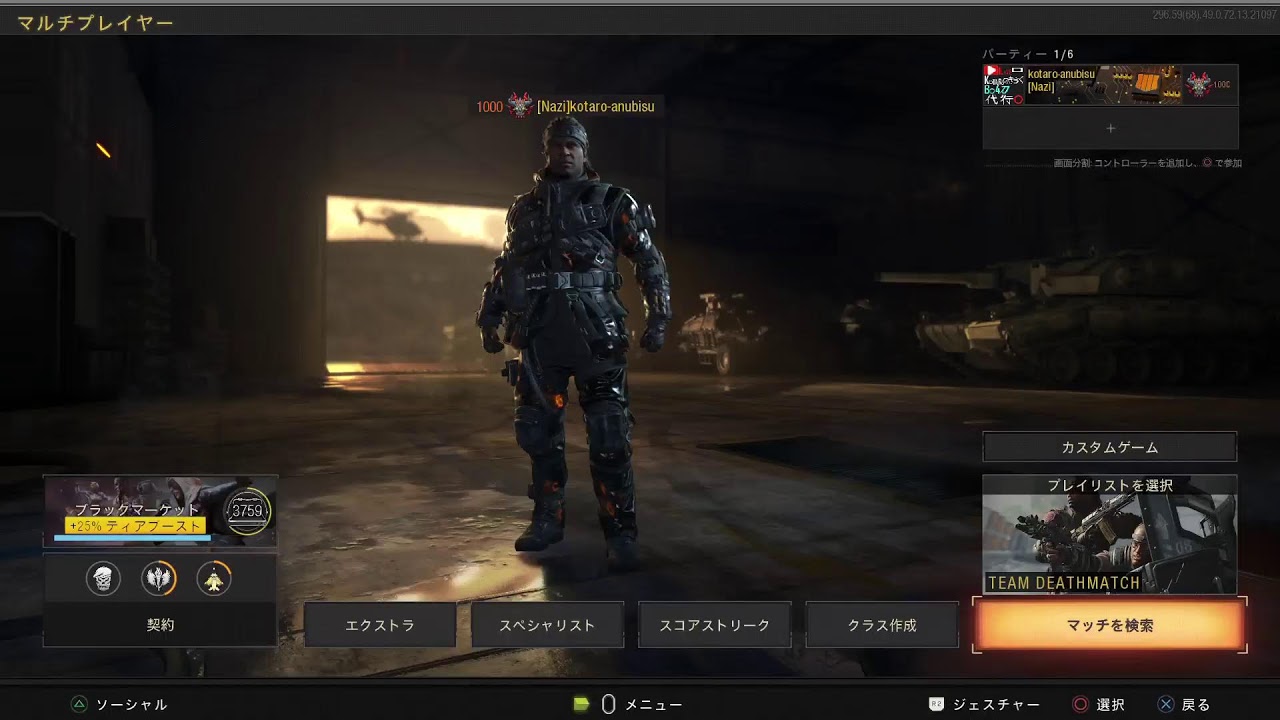The width and height of the screenshot is (1280, 720).
Task: Open the エクストラ menu
Action: coord(380,625)
